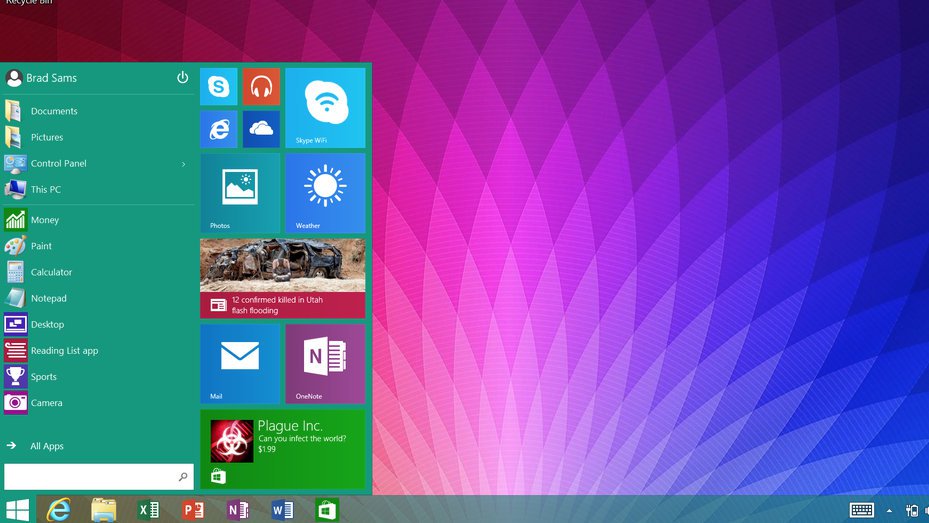Viewport: 929px width, 523px height.
Task: Launch Internet Explorer tile in Start menu
Action: (218, 129)
